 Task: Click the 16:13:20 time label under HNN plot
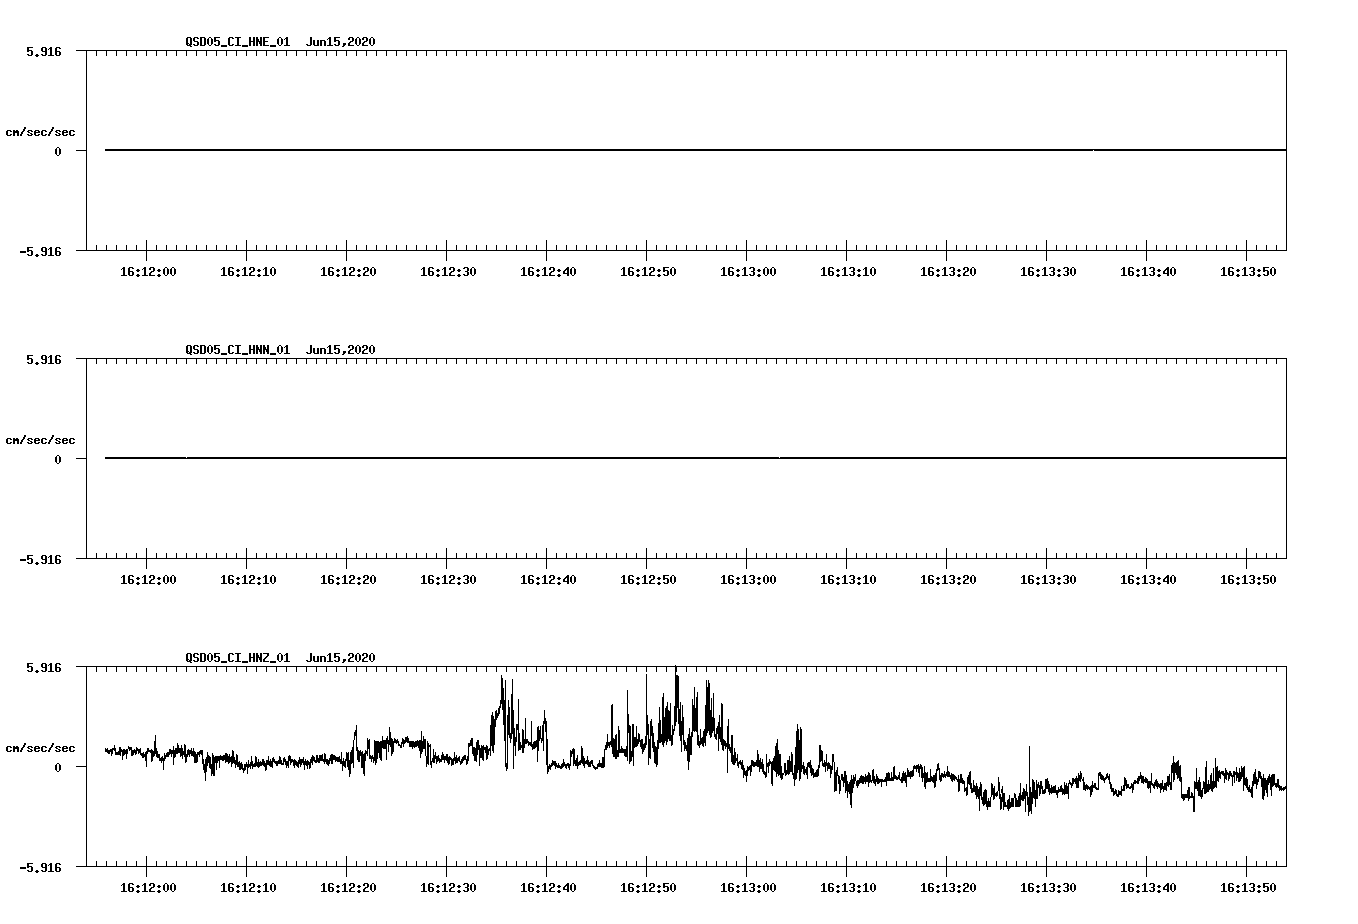point(948,580)
